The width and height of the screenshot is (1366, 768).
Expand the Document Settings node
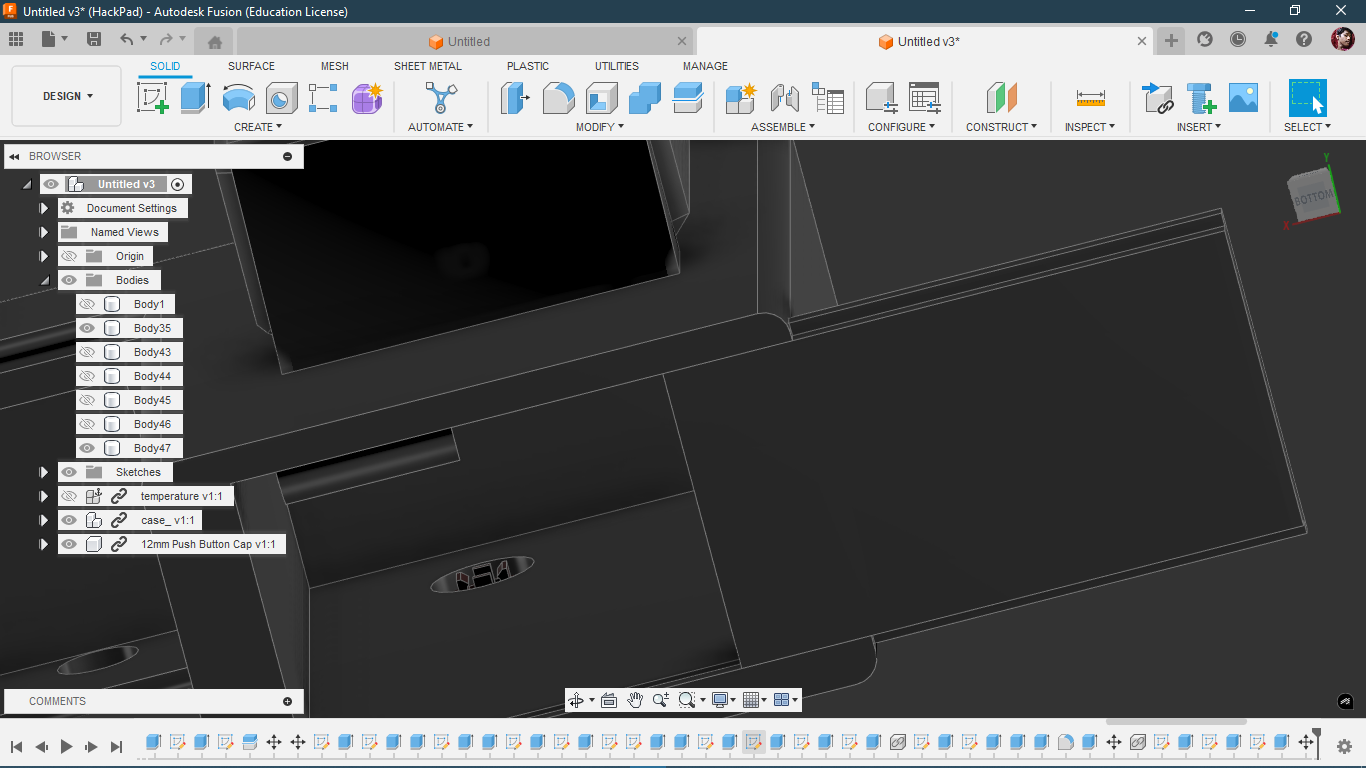(x=44, y=208)
